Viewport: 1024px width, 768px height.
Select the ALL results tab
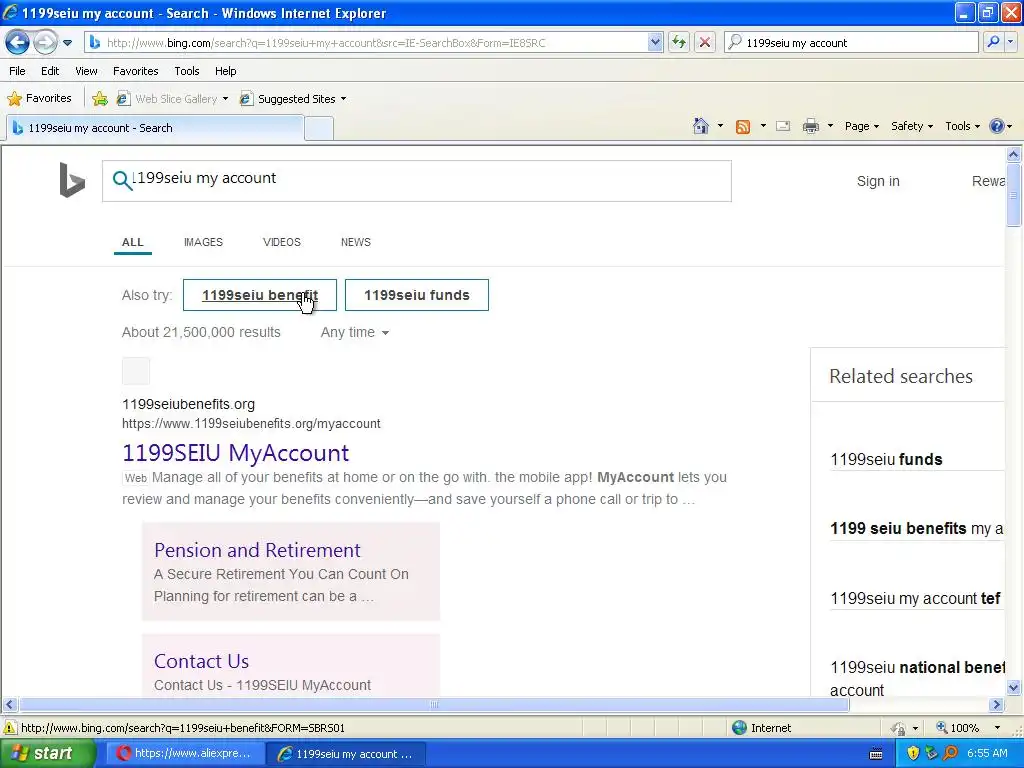(133, 242)
